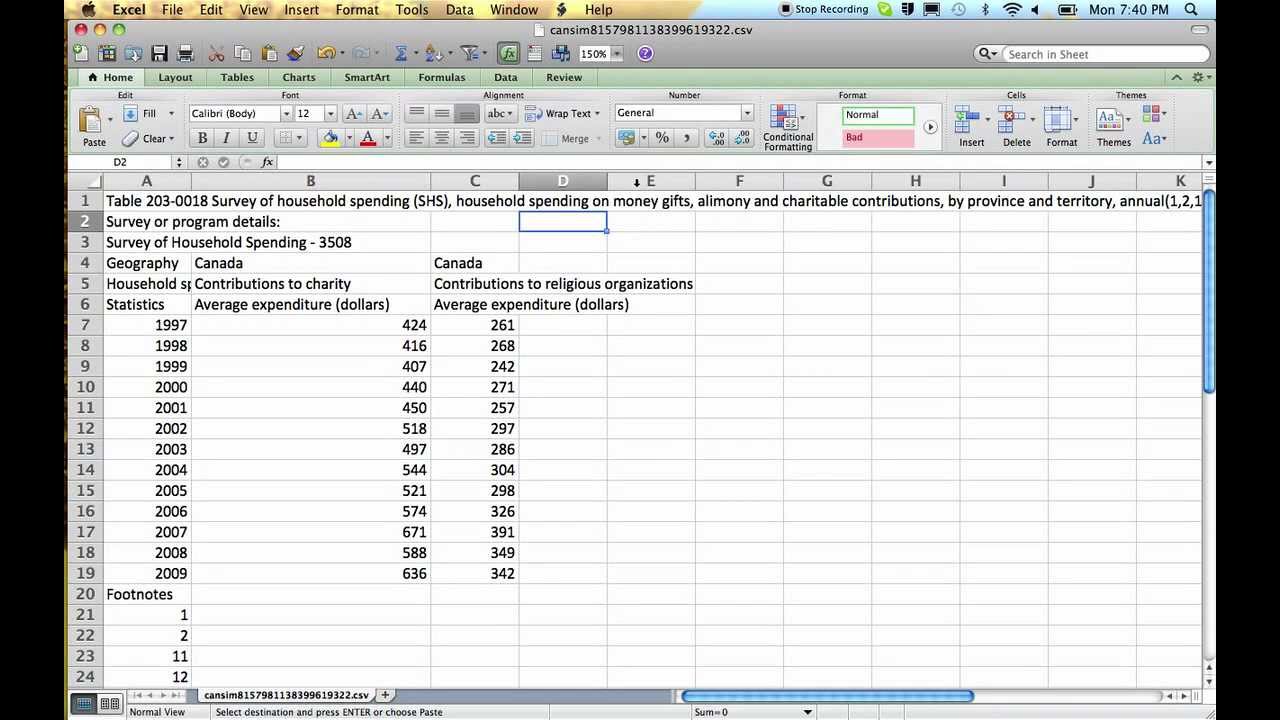Switch to Page Layout view button
The height and width of the screenshot is (720, 1280).
tap(110, 703)
